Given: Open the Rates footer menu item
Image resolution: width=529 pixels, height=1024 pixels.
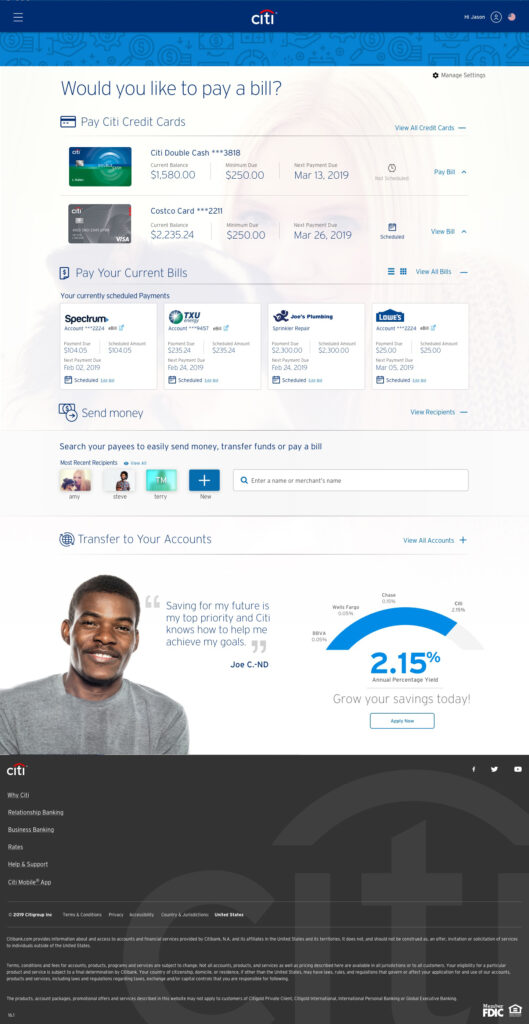Looking at the screenshot, I should (x=15, y=847).
